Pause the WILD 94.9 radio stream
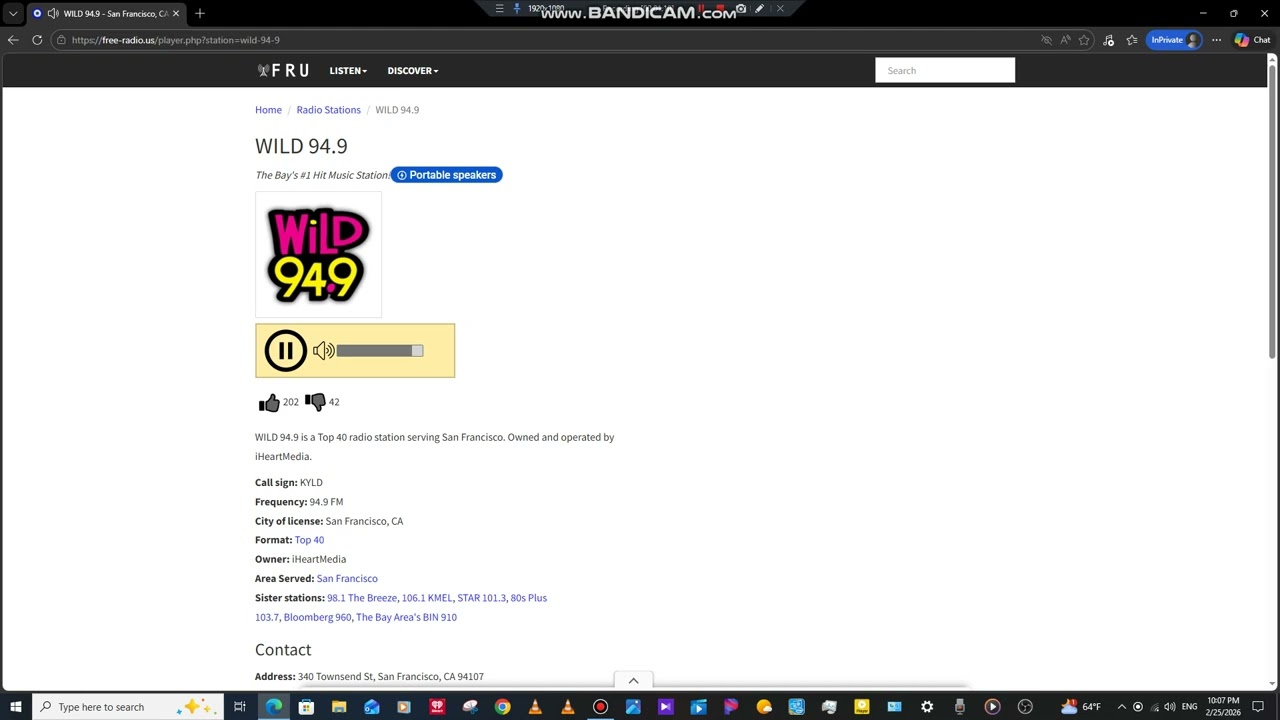This screenshot has height=720, width=1280. coord(285,351)
